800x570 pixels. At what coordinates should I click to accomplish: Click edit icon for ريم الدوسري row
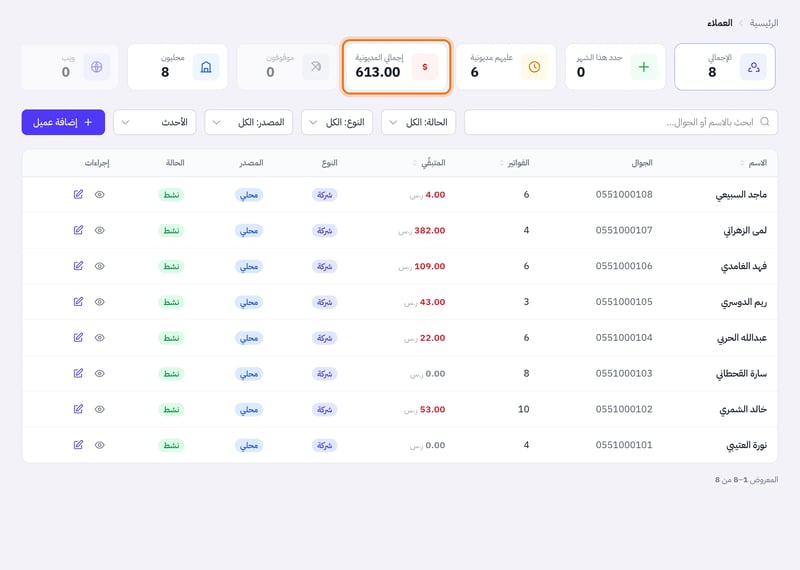[x=78, y=302]
